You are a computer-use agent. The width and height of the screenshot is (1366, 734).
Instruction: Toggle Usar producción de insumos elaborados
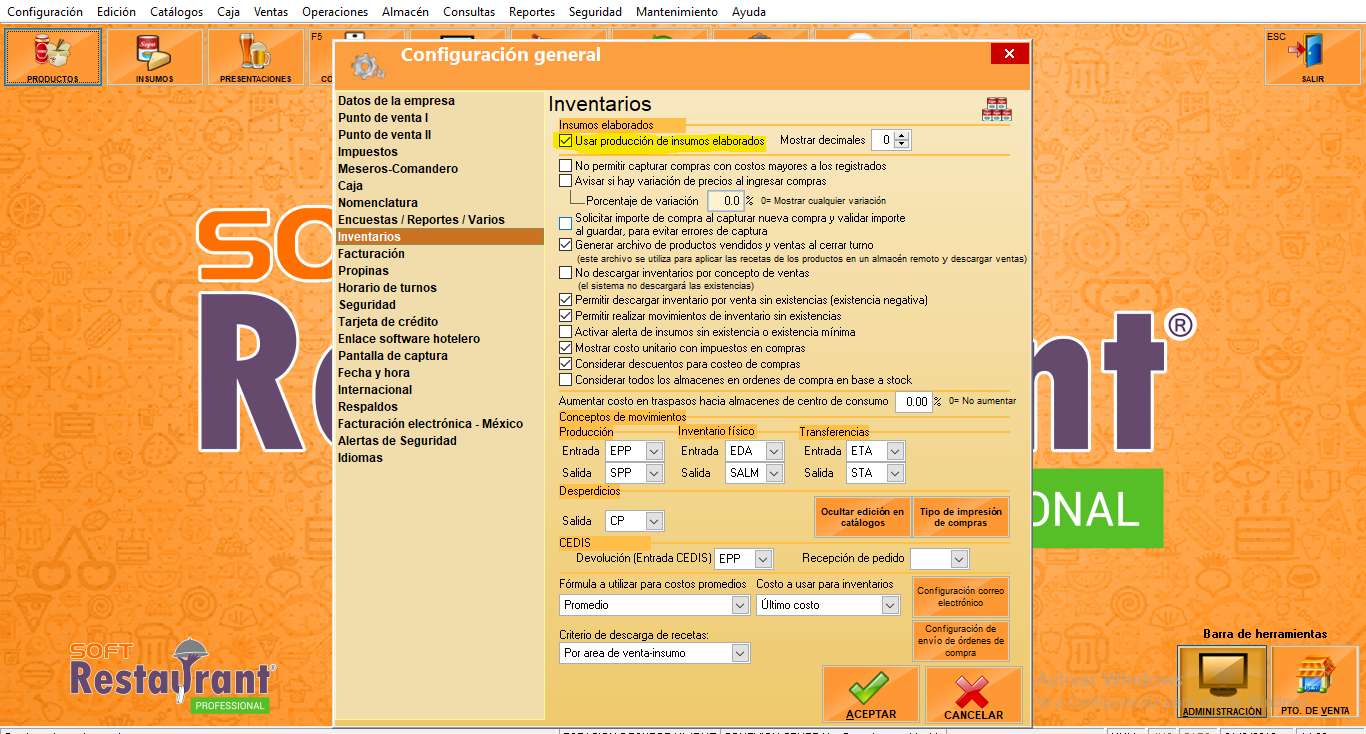click(x=566, y=141)
